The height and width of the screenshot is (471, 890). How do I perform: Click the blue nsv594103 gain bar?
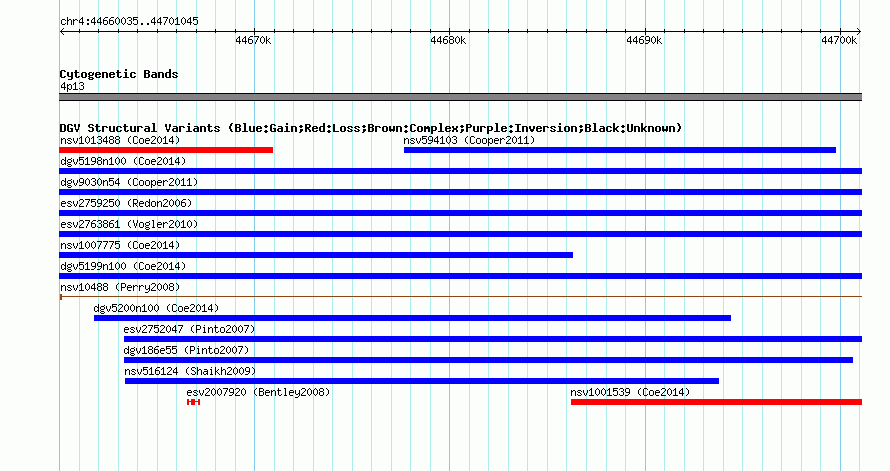click(620, 150)
